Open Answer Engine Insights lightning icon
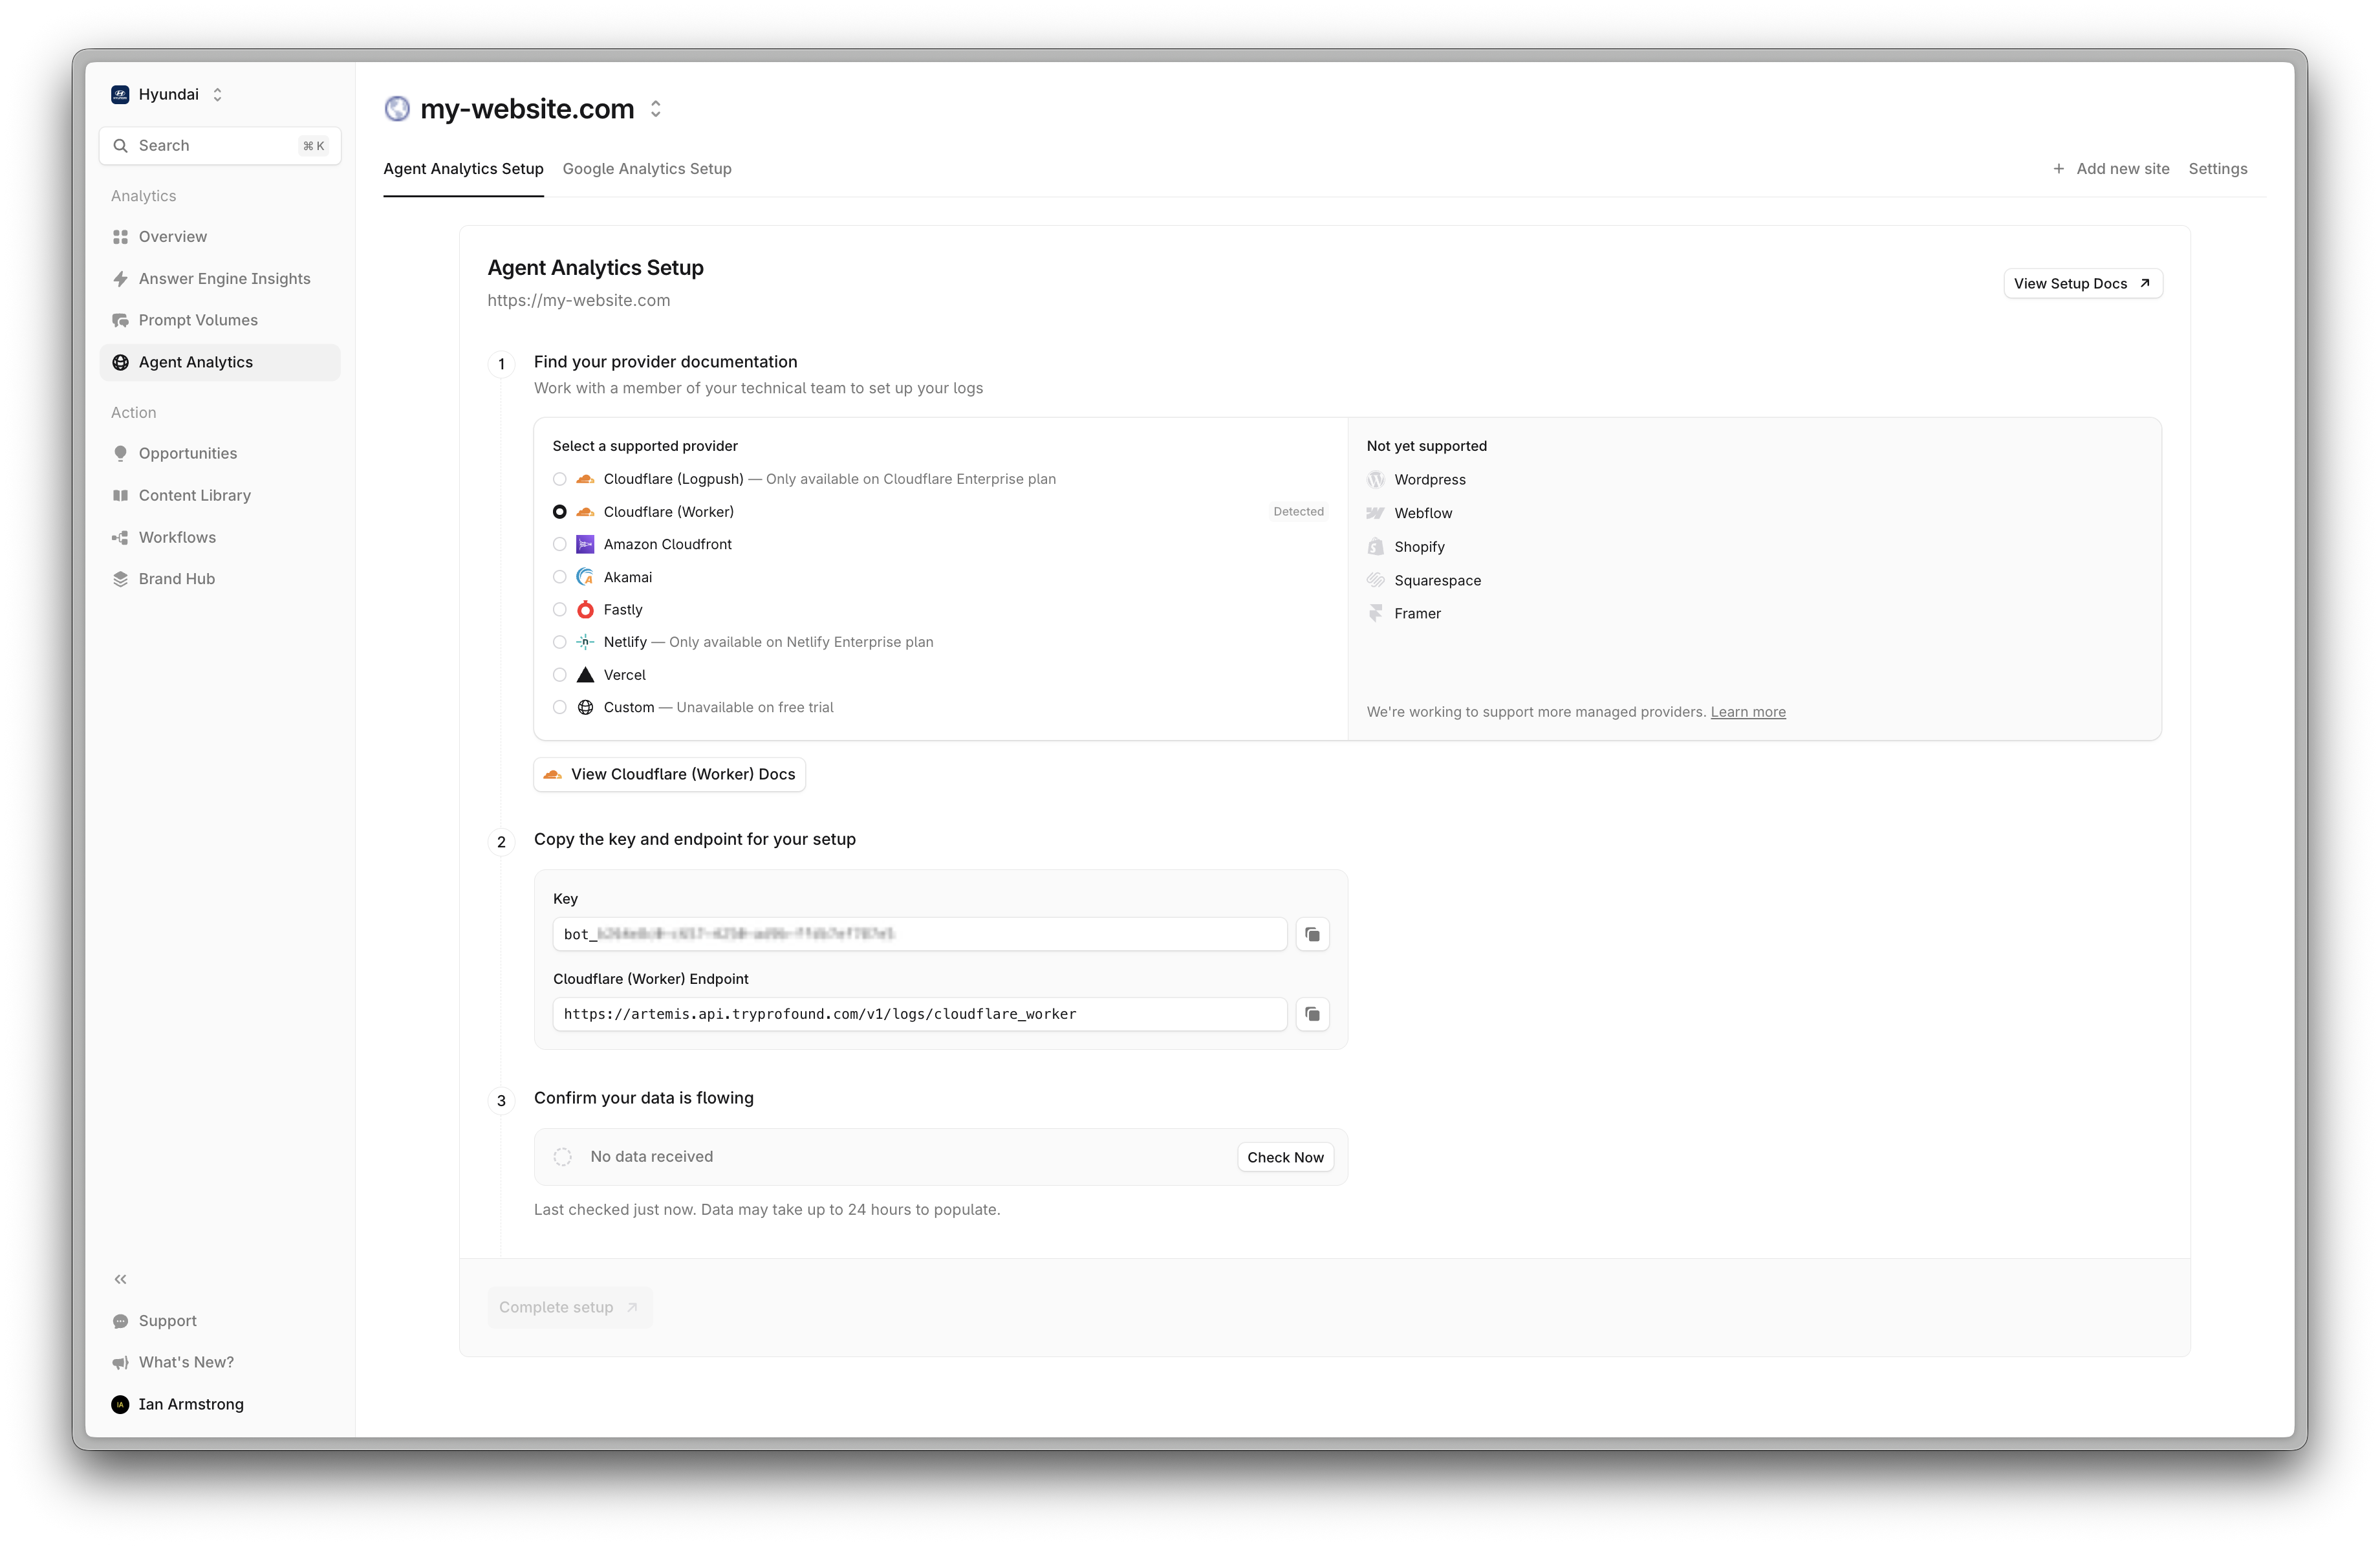 (x=121, y=279)
